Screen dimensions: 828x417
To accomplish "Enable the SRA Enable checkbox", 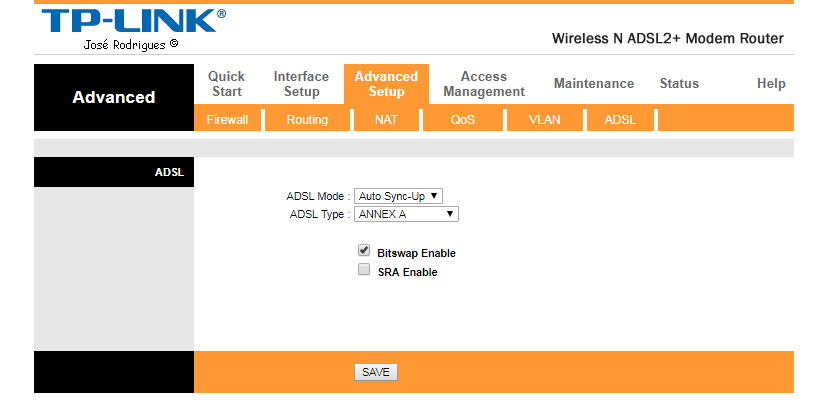I will 364,270.
